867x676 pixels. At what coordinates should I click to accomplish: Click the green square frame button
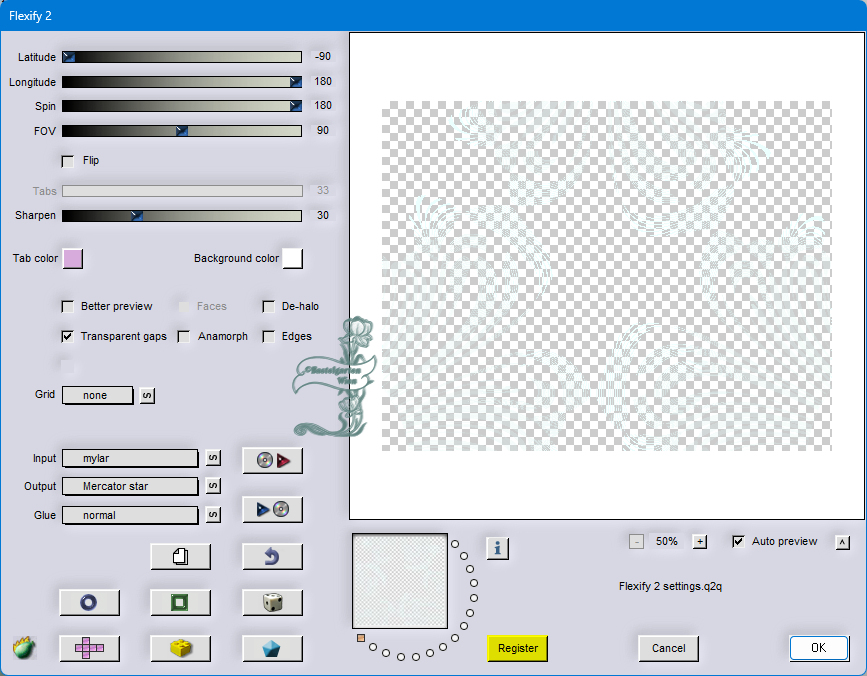point(181,602)
